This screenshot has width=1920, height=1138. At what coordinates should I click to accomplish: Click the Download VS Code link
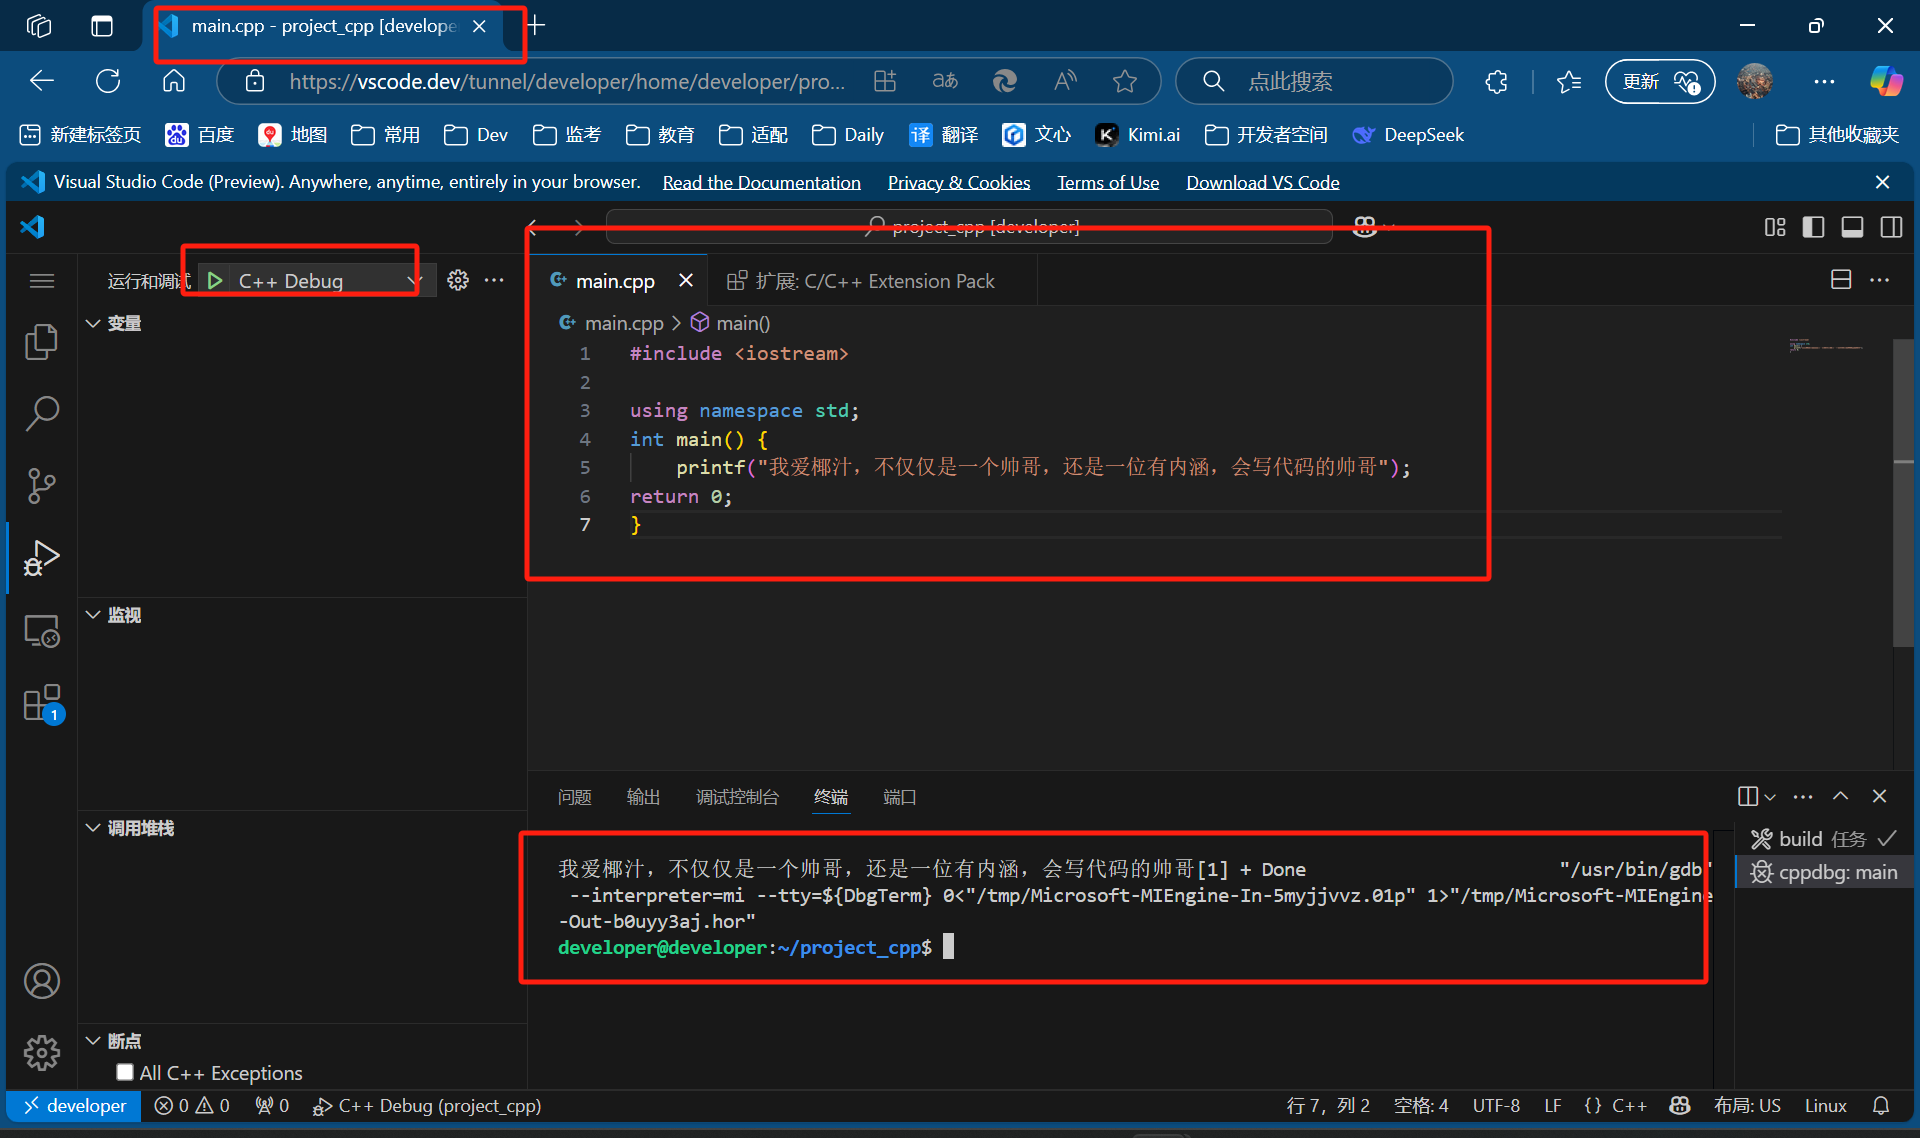(x=1262, y=181)
